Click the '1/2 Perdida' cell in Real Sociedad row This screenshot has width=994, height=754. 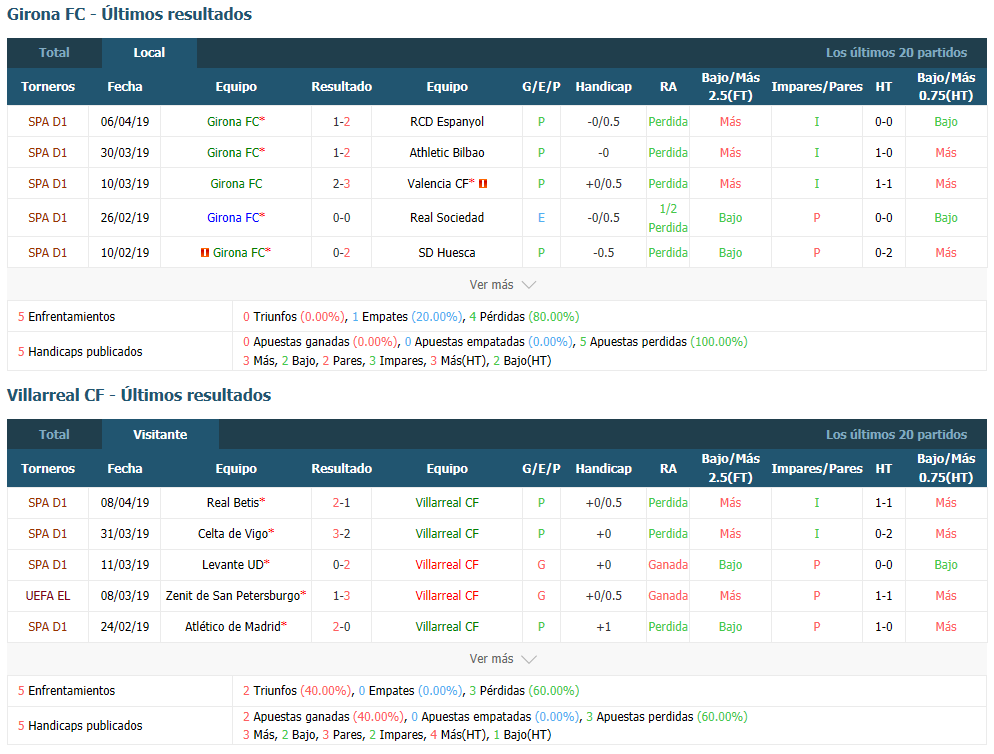pyautogui.click(x=668, y=218)
